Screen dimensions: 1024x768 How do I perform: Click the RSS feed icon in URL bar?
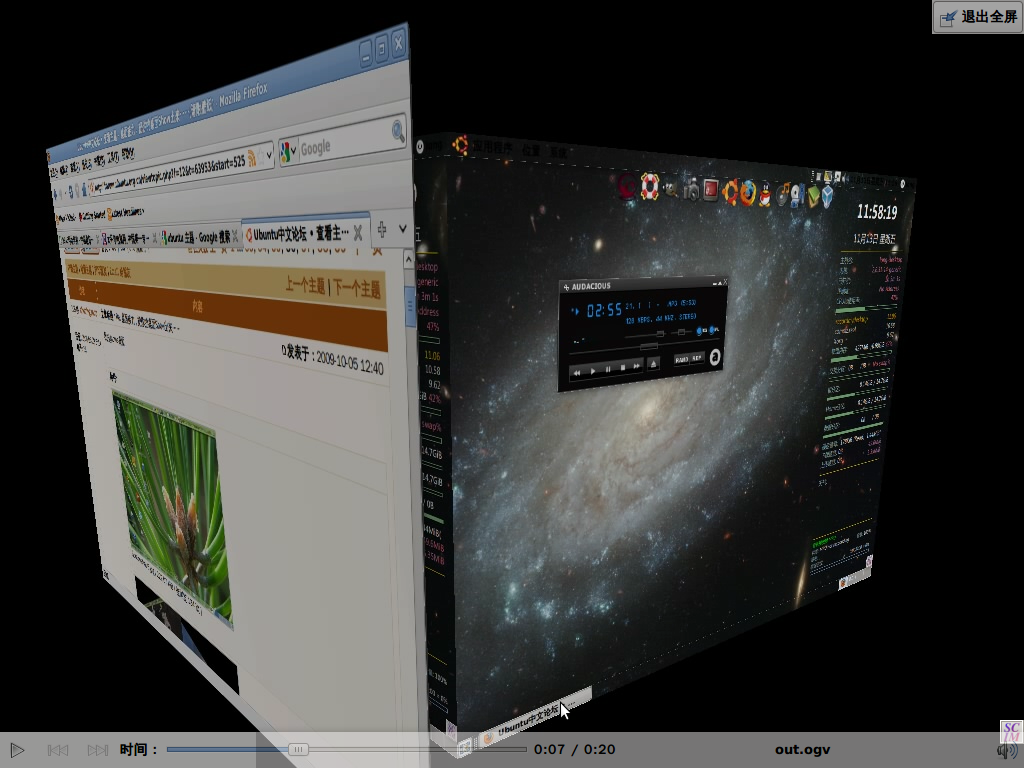coord(251,159)
